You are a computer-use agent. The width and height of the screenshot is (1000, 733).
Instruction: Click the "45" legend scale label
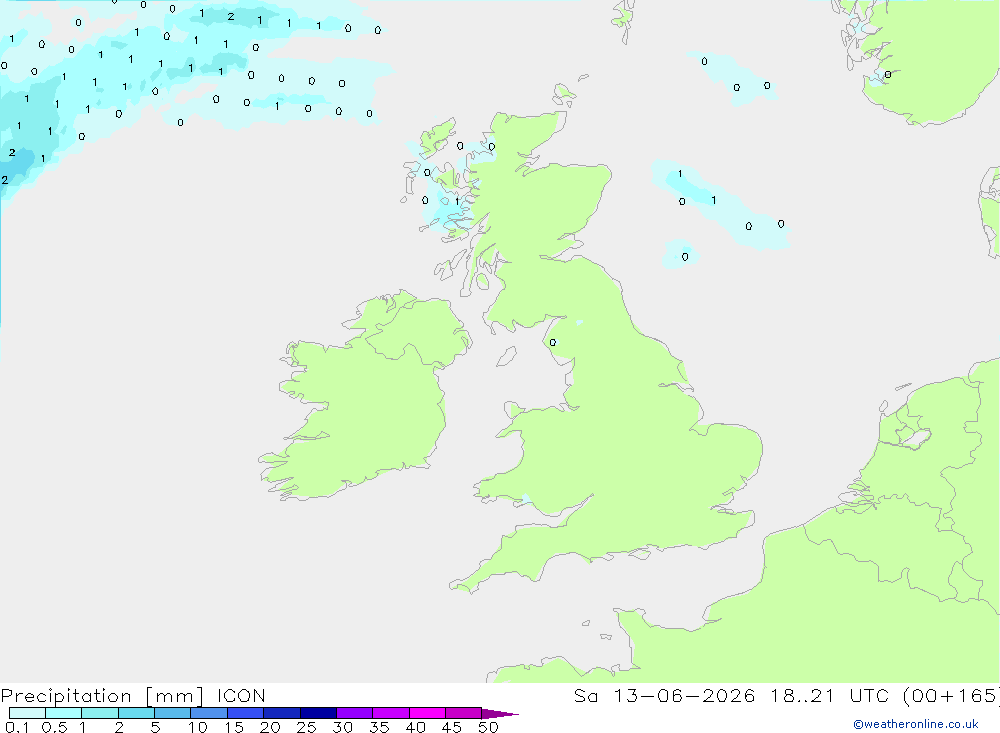click(x=452, y=727)
